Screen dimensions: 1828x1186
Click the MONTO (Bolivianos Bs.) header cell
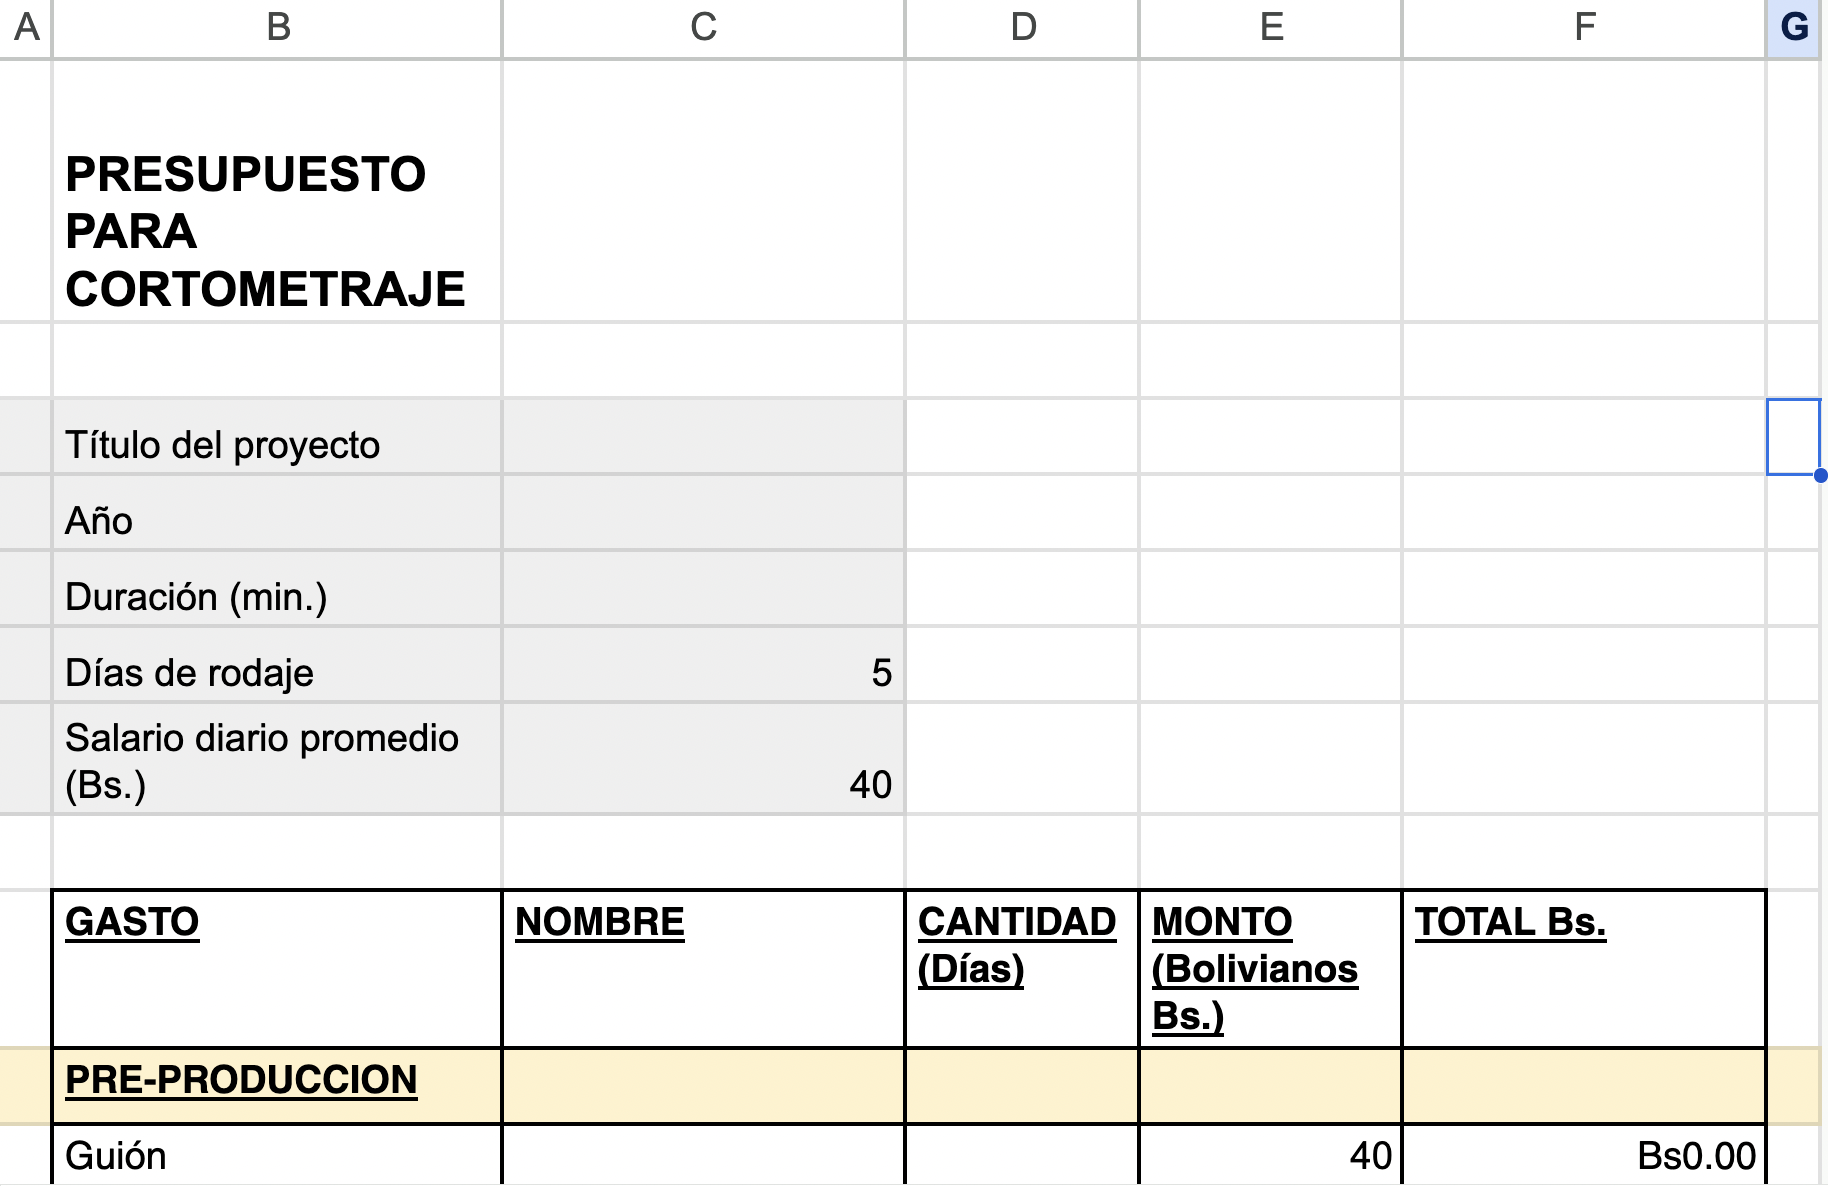(x=1271, y=968)
